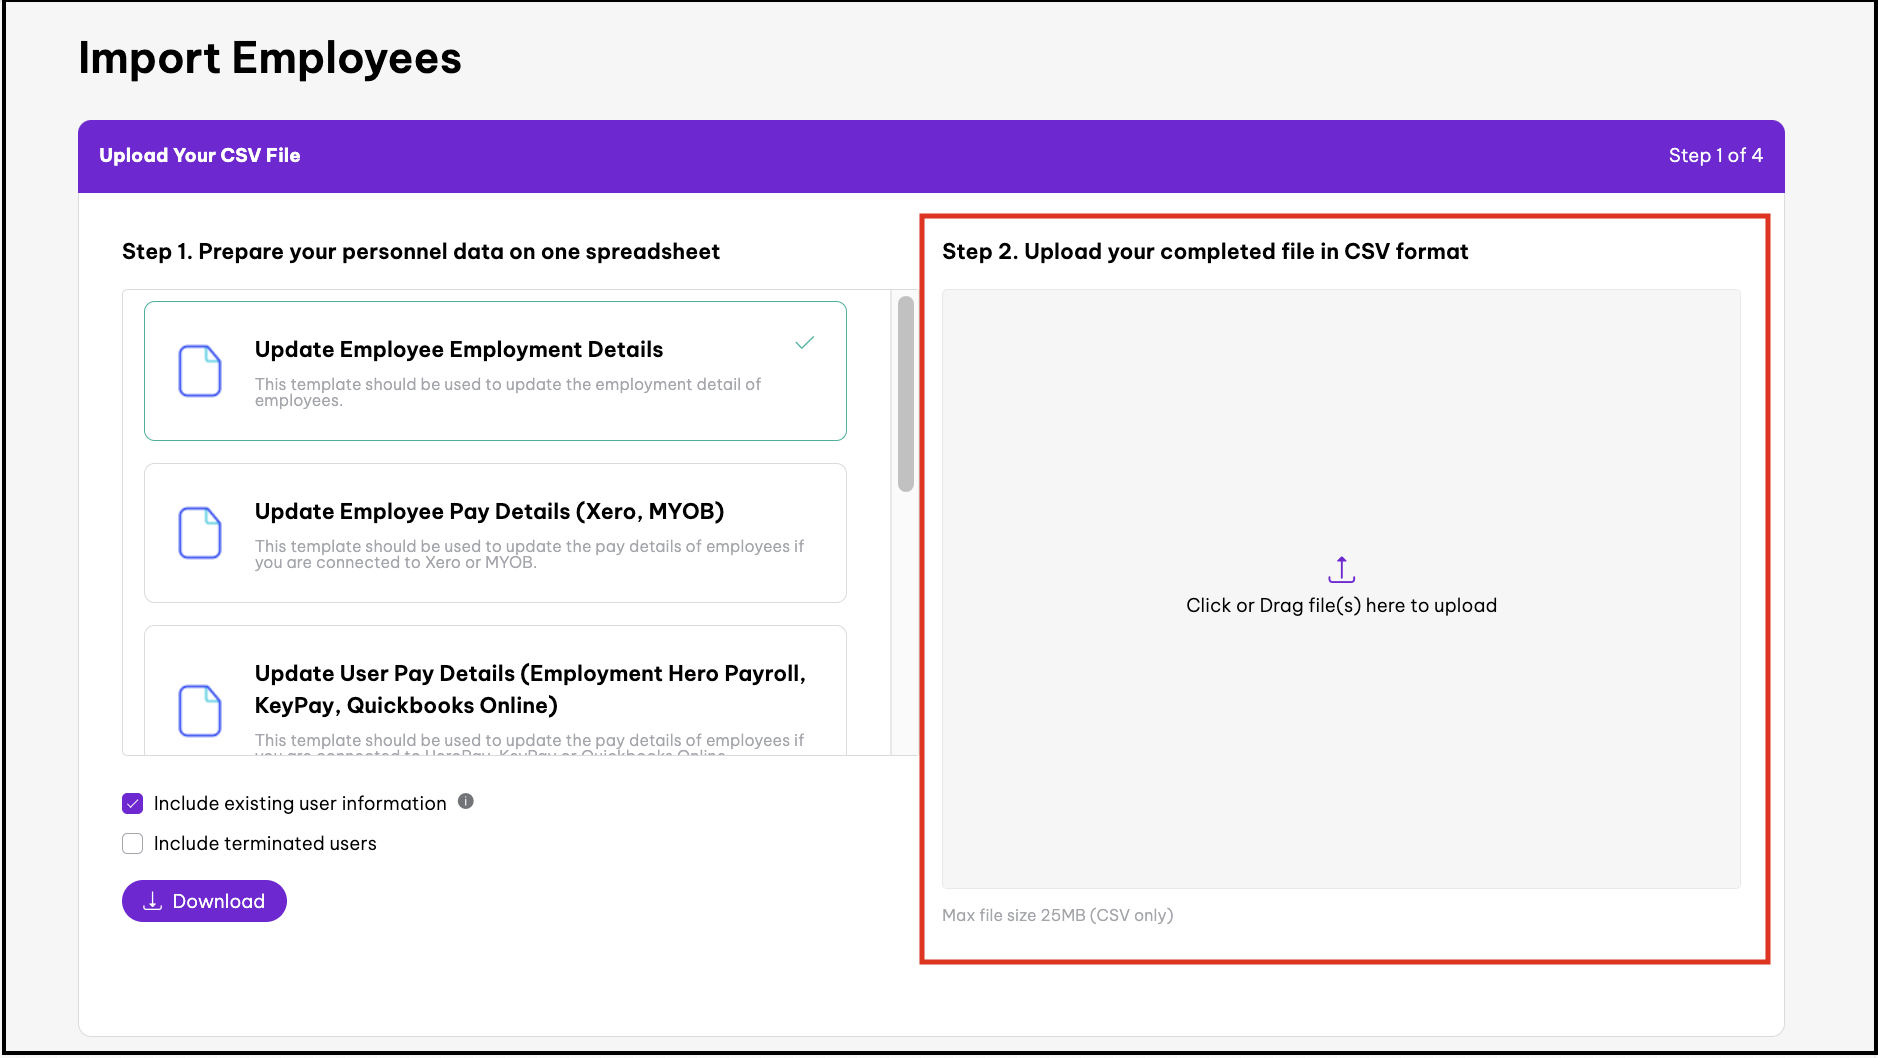Viewport: 1878px width, 1058px height.
Task: Open info tooltip for existing user information
Action: point(466,801)
